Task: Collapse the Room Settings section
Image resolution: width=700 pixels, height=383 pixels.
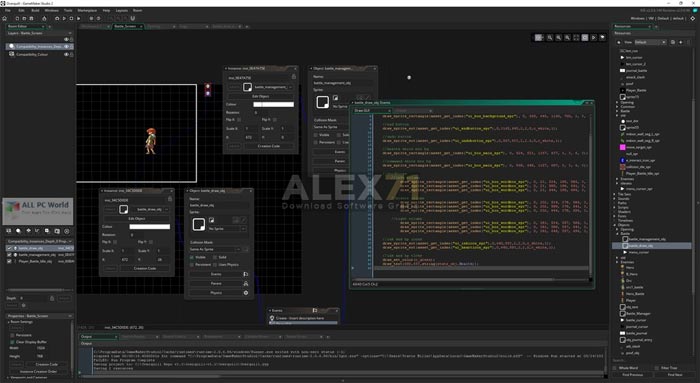Action: click(x=8, y=322)
